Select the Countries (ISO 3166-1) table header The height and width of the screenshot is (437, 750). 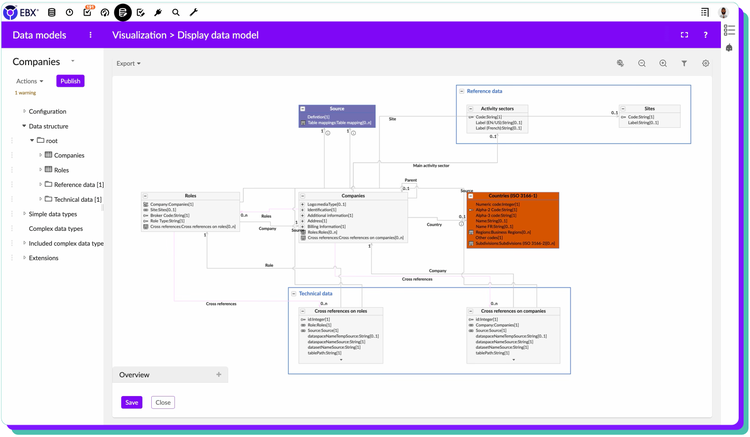coord(513,196)
